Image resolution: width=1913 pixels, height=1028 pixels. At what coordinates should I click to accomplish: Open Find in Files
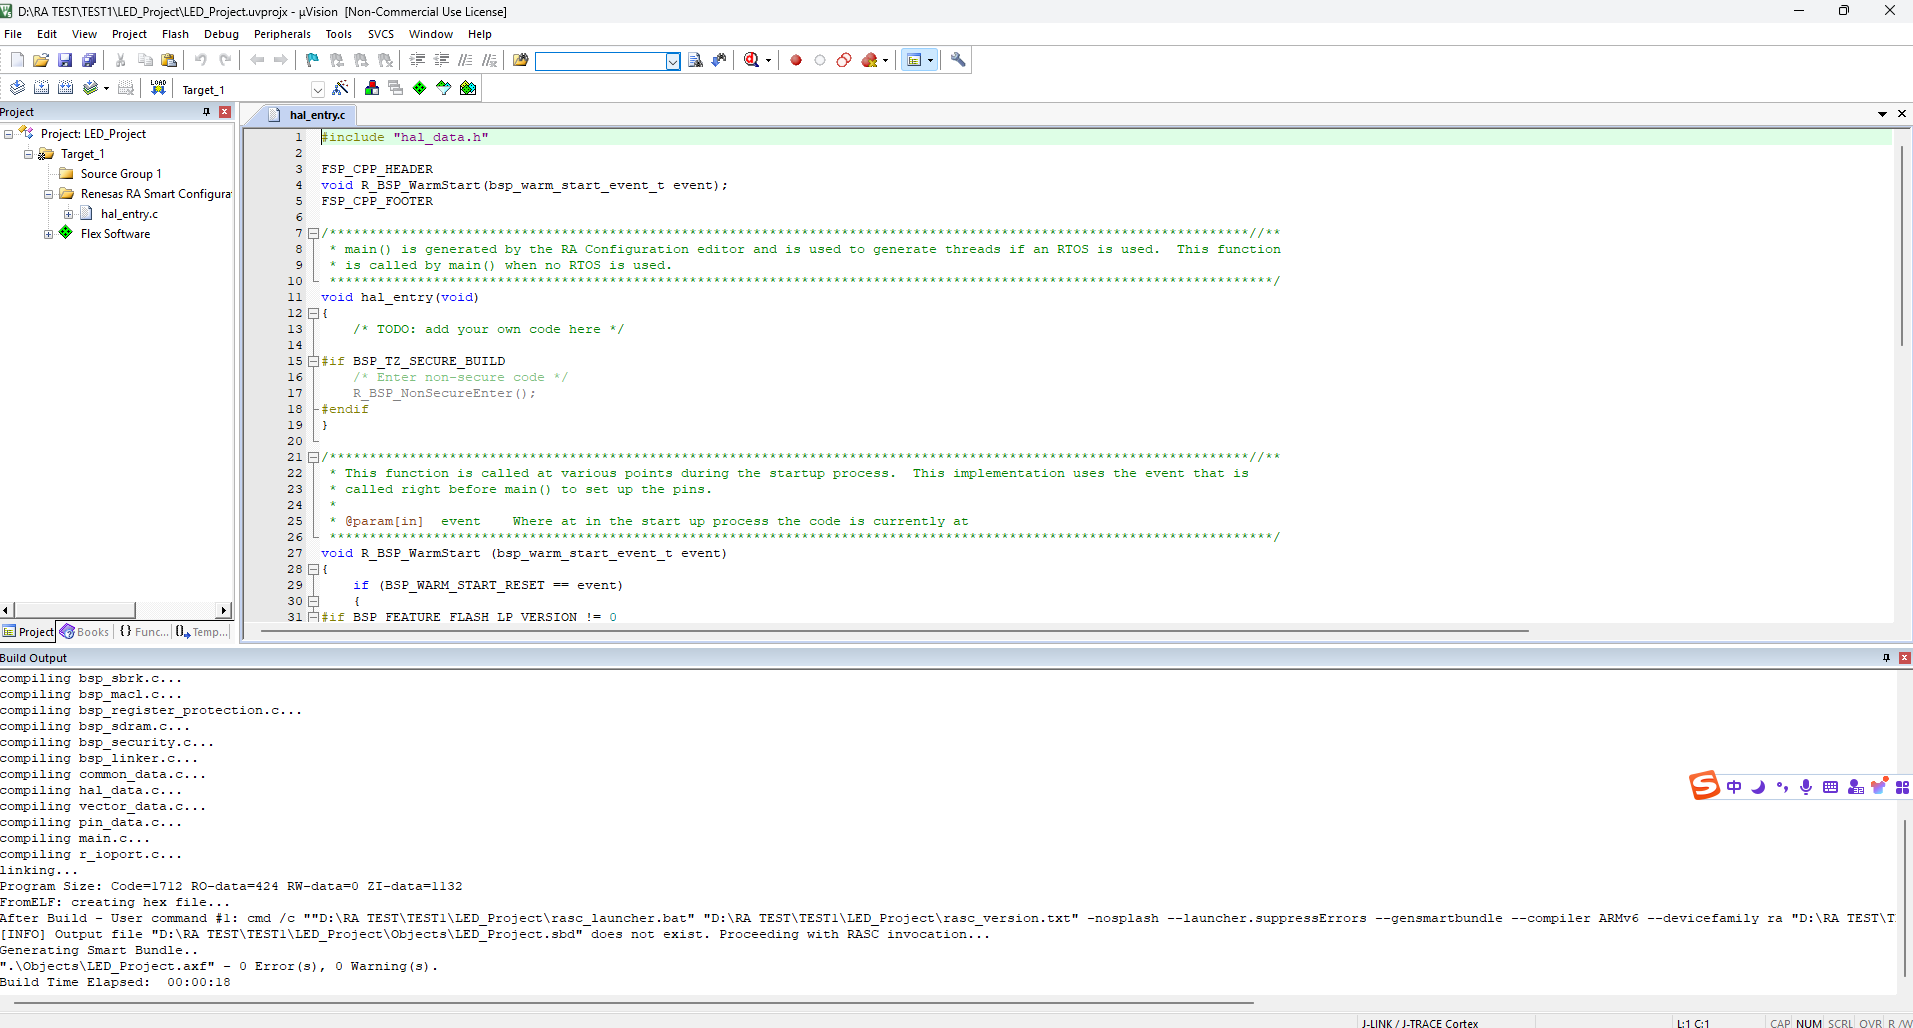pyautogui.click(x=520, y=60)
